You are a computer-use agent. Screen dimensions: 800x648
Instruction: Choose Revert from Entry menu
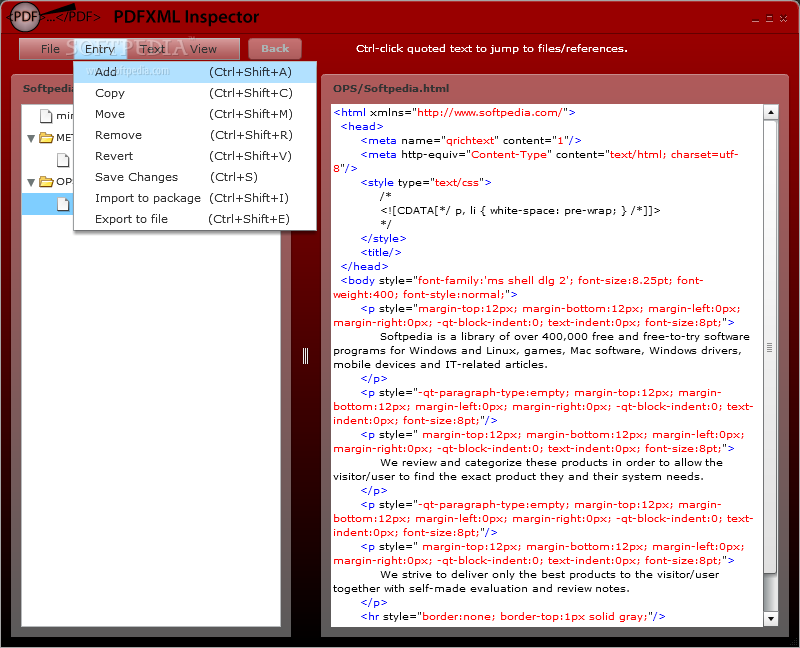coord(195,156)
